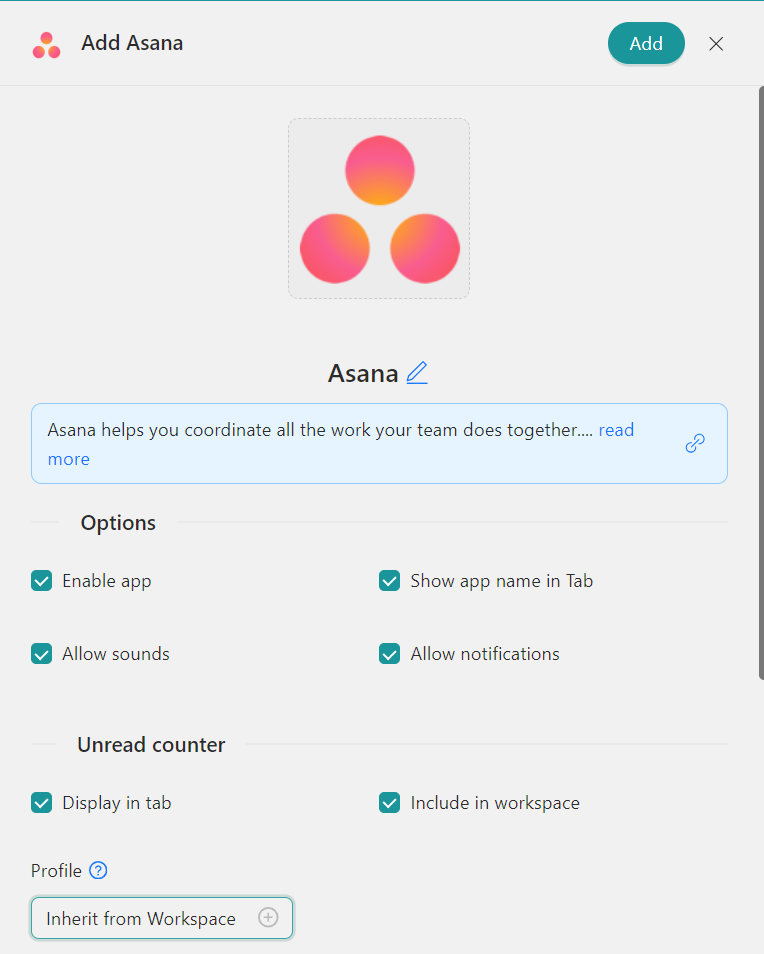Uncheck the Enable app checkbox
764x954 pixels.
[42, 581]
